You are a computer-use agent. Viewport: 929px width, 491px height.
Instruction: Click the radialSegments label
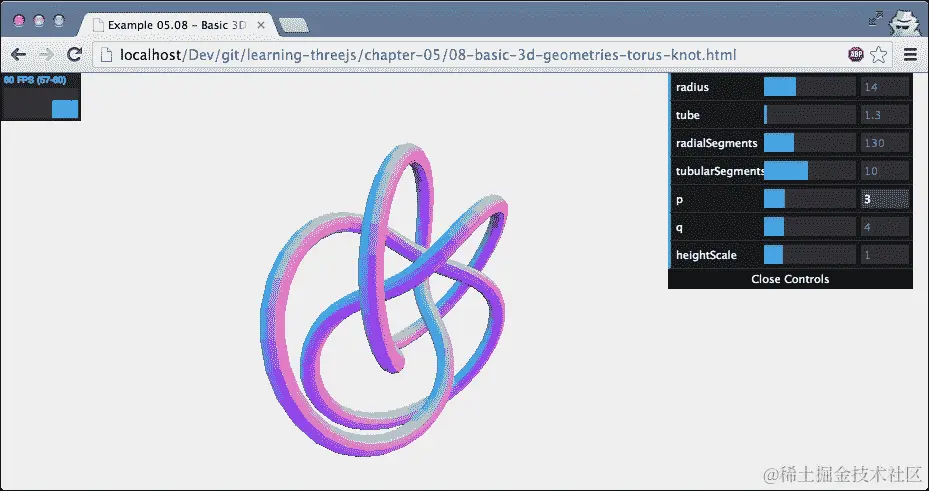point(716,143)
